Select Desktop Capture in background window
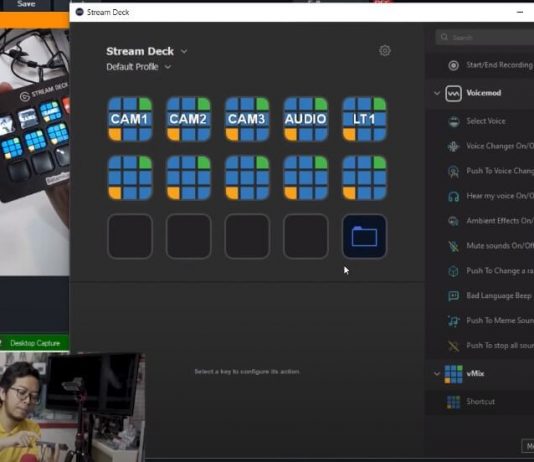The width and height of the screenshot is (534, 462). (34, 343)
